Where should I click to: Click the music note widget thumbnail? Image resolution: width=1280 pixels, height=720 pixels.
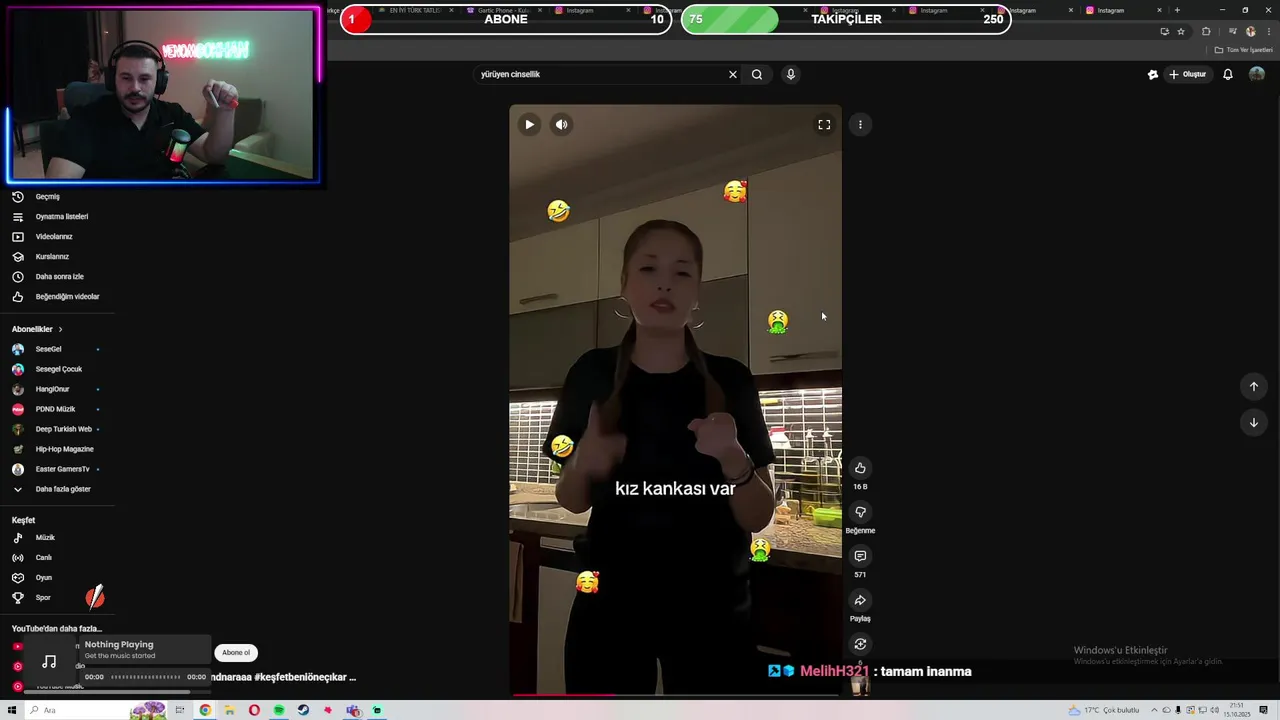pyautogui.click(x=49, y=662)
